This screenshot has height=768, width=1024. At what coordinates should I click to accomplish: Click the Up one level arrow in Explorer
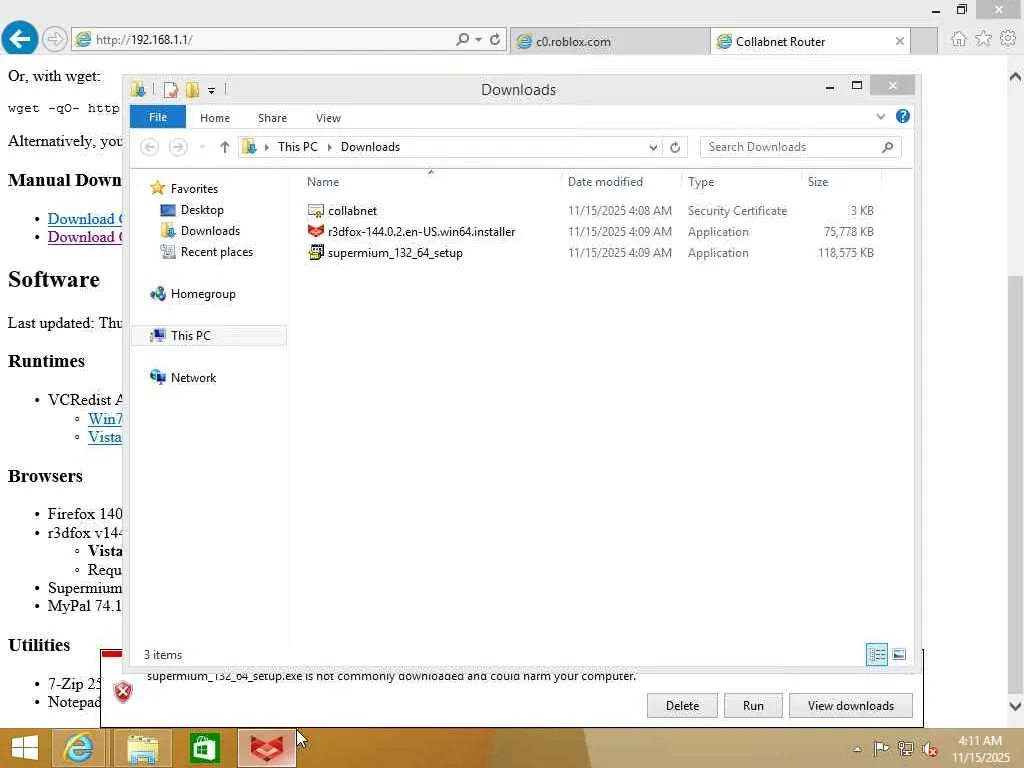pos(225,147)
